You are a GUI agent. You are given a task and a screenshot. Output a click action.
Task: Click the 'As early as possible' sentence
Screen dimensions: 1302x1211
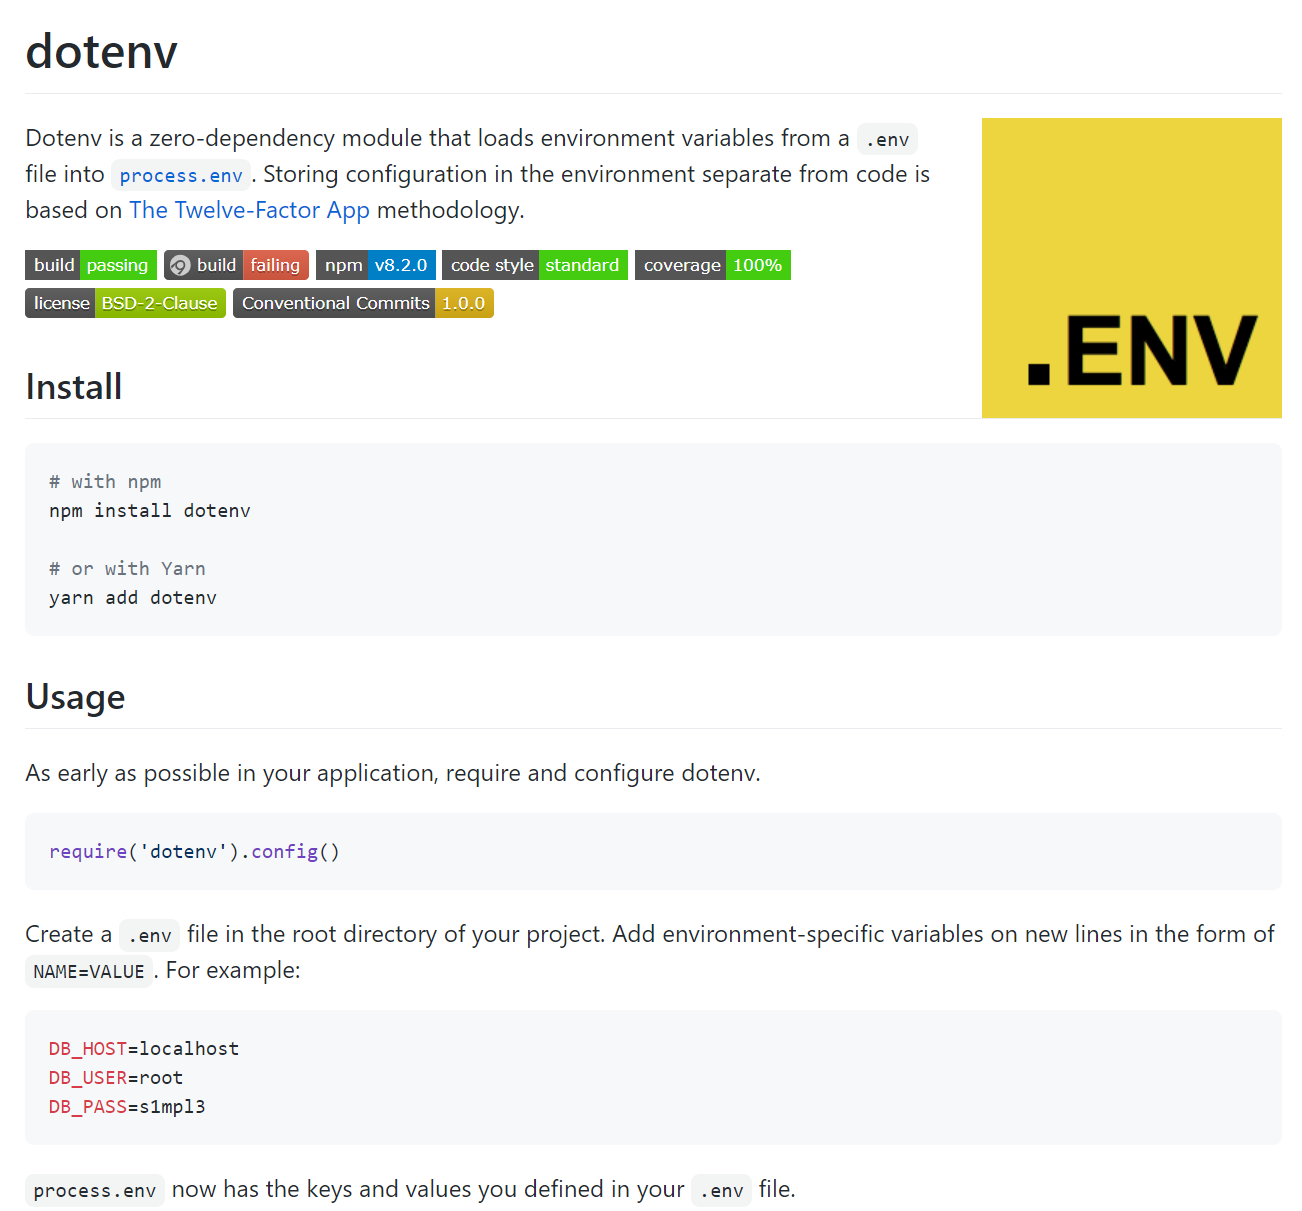[x=393, y=773]
